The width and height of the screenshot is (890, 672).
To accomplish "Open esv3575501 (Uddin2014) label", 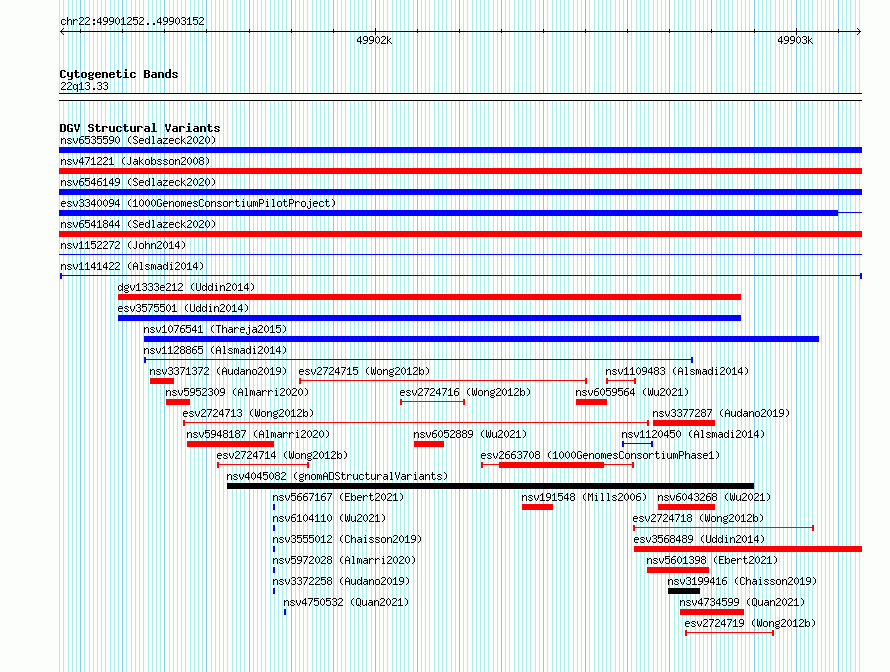I will (x=183, y=308).
